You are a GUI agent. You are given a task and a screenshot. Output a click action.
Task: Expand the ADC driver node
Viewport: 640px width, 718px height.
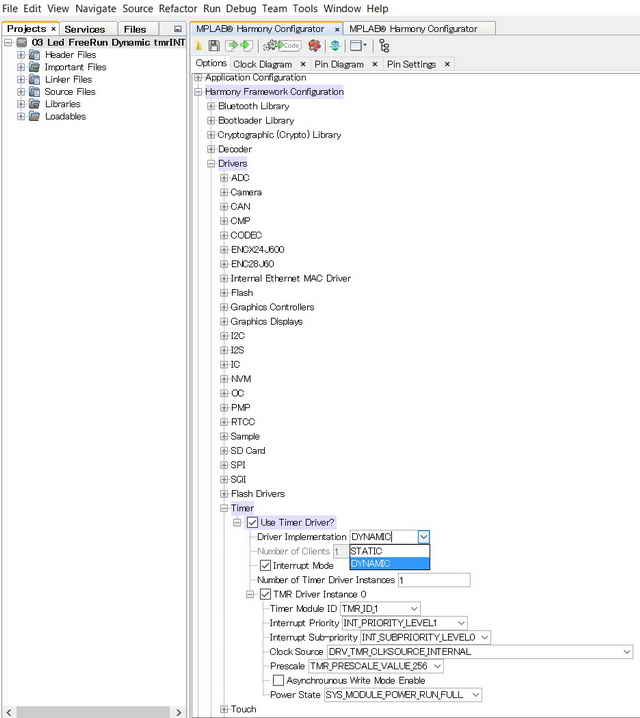(x=224, y=178)
